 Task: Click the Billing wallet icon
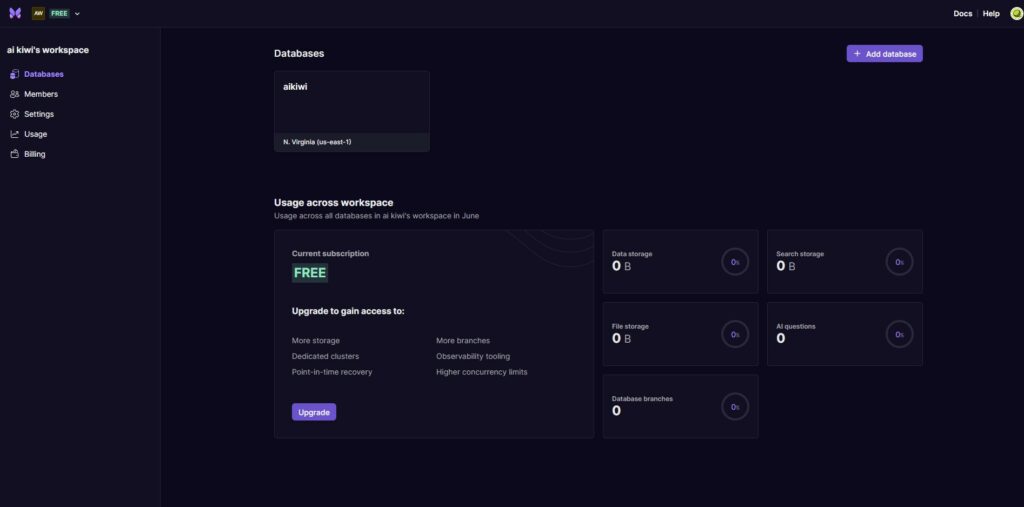pos(14,154)
